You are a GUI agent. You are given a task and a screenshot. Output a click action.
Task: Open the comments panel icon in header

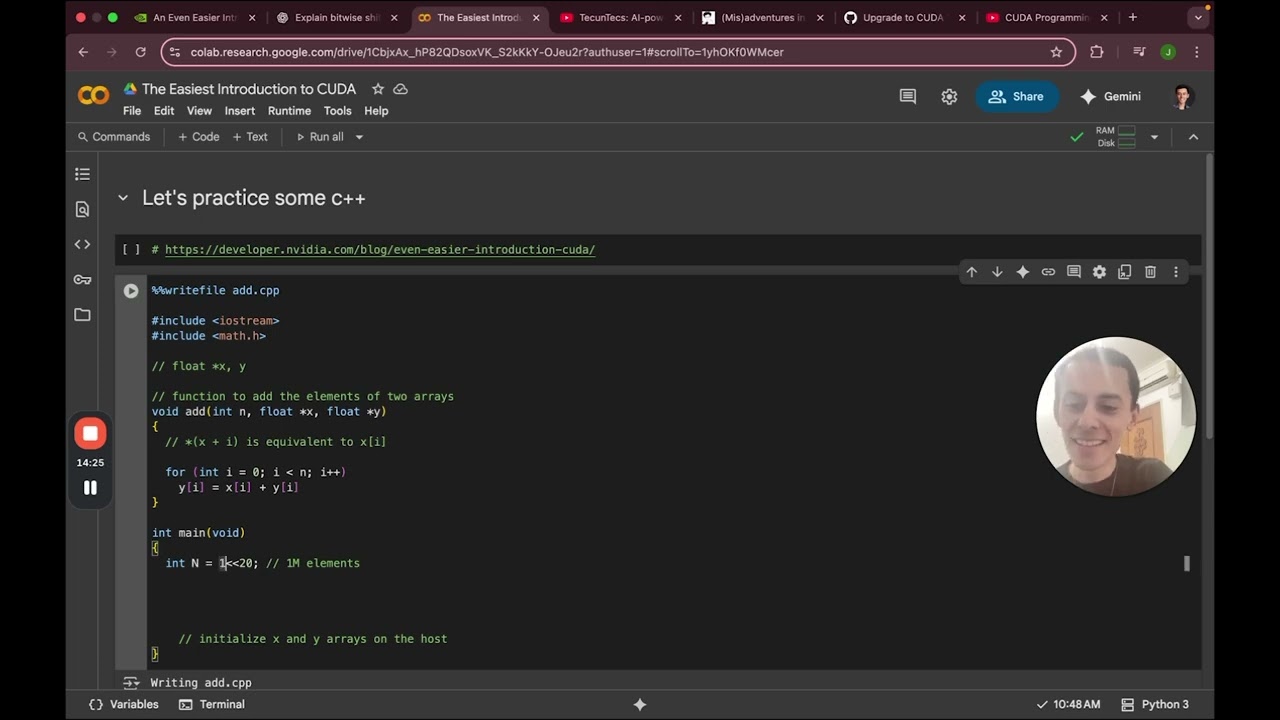pyautogui.click(x=908, y=97)
